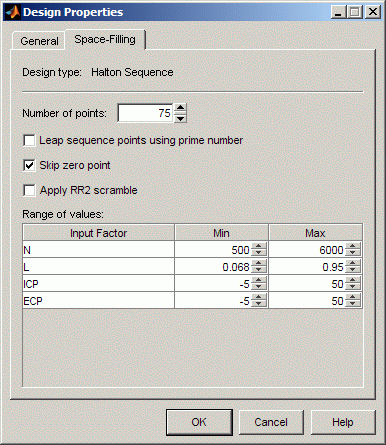Decrement ECP Max value with down spinner

point(353,304)
